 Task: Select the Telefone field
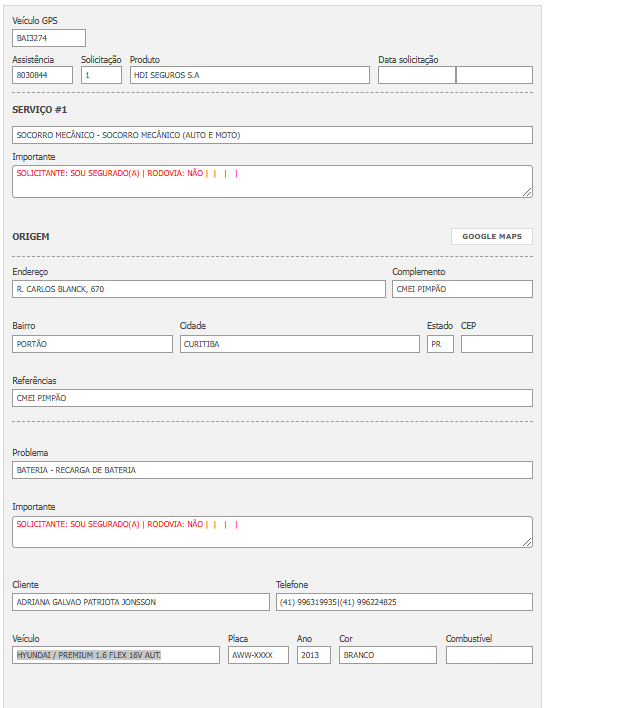[x=405, y=602]
